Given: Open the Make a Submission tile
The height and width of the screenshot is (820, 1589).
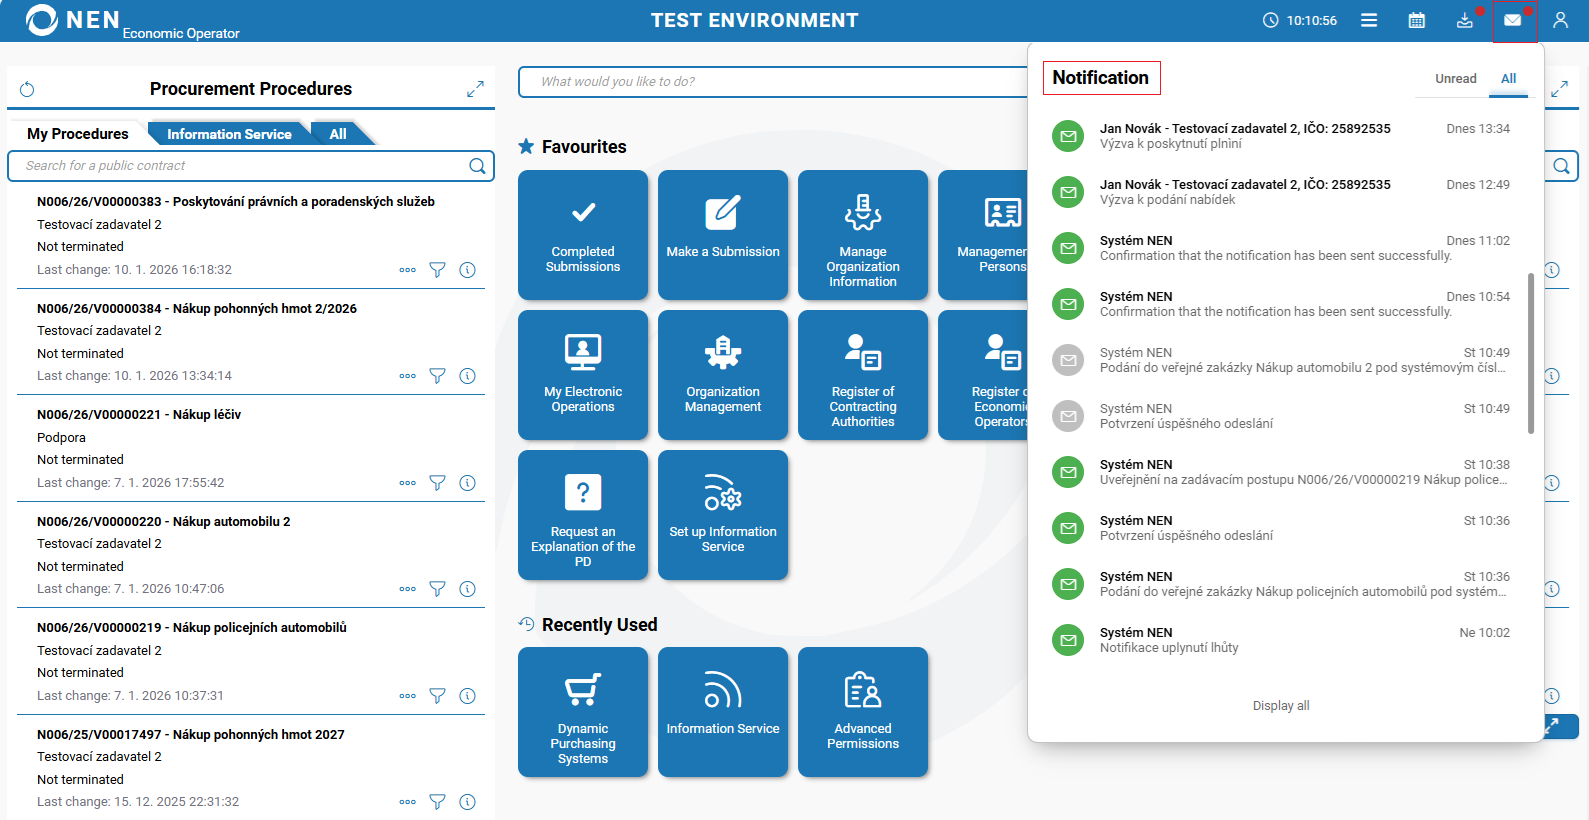Looking at the screenshot, I should pyautogui.click(x=722, y=234).
